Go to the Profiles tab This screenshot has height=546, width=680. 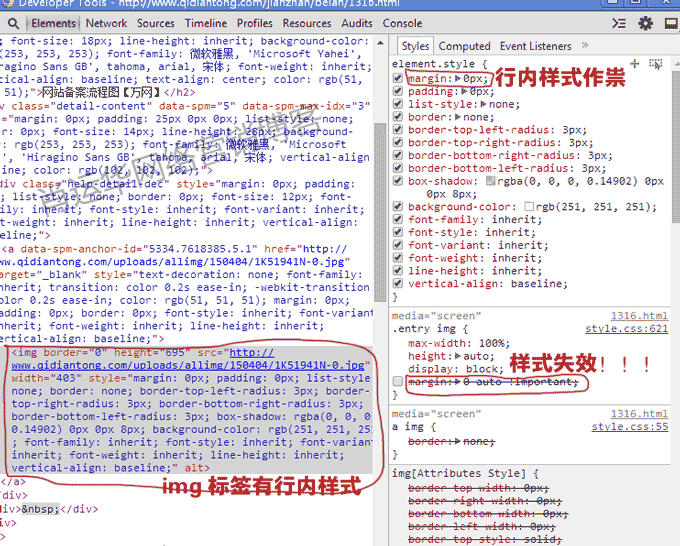click(x=255, y=23)
